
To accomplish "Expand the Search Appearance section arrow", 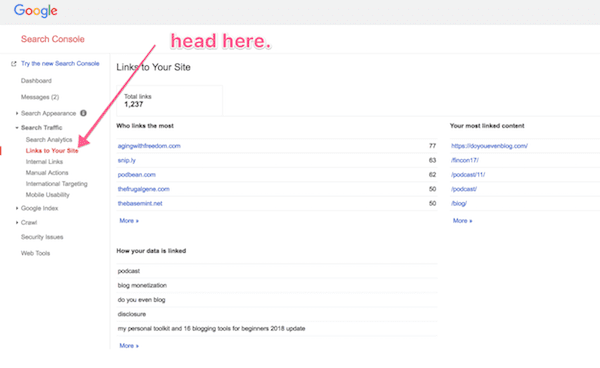I will [17, 113].
